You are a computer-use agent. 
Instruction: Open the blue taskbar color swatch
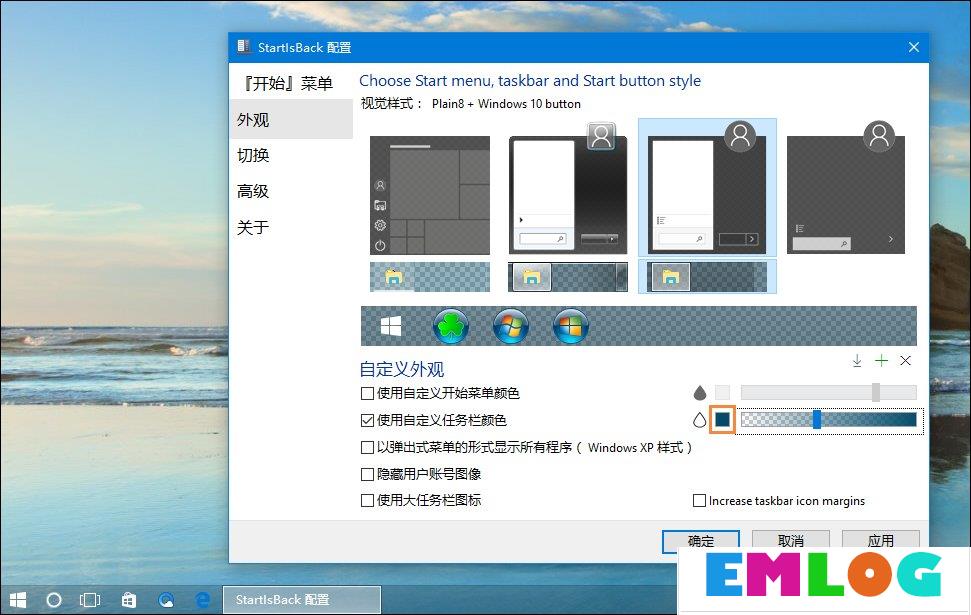722,420
